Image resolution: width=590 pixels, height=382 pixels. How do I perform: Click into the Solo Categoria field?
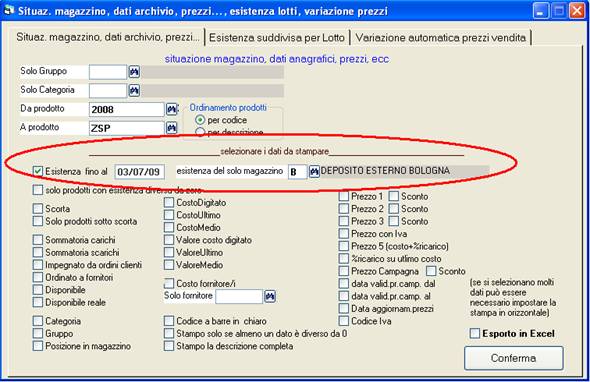pyautogui.click(x=108, y=91)
